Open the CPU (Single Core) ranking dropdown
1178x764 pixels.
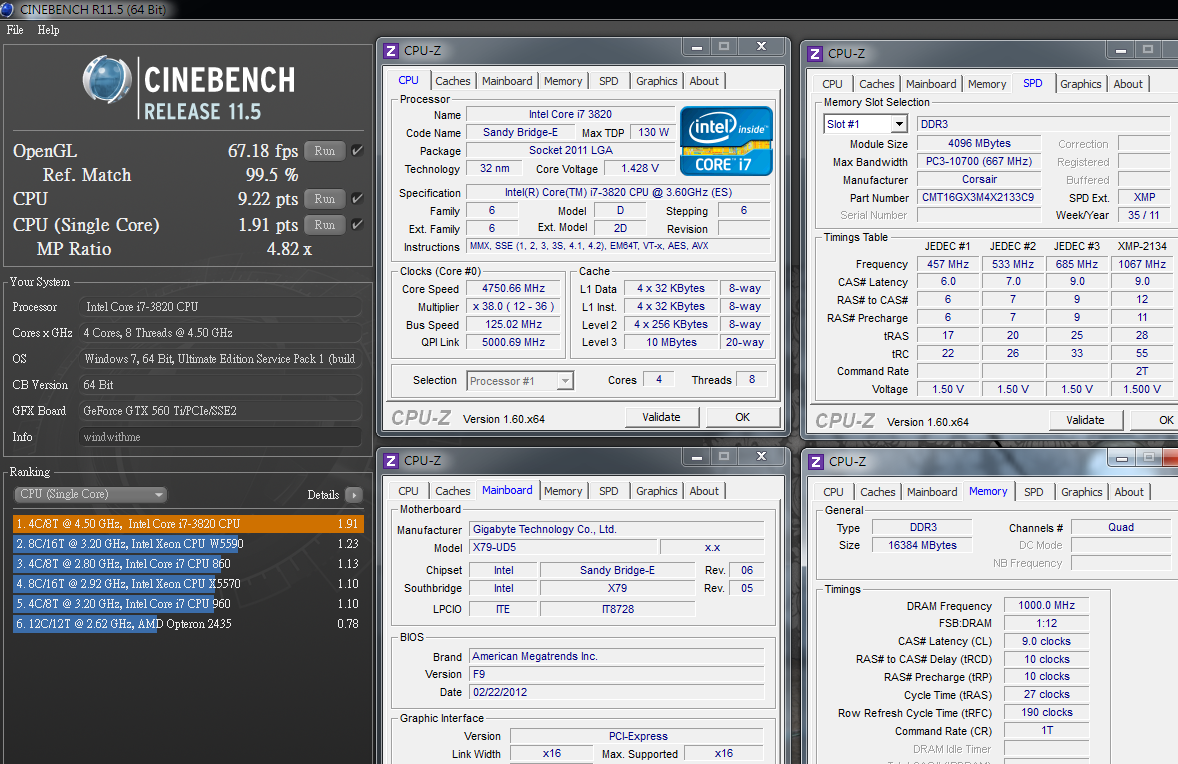tap(90, 494)
